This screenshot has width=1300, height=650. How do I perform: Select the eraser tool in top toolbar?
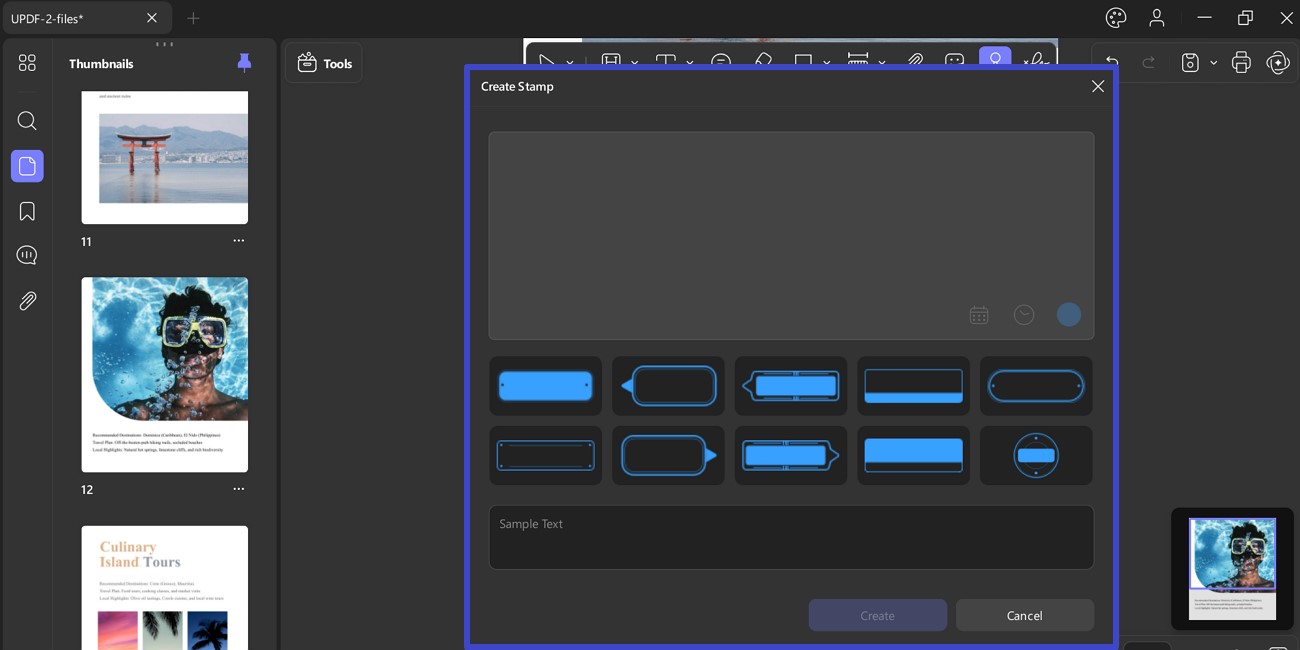pyautogui.click(x=763, y=60)
